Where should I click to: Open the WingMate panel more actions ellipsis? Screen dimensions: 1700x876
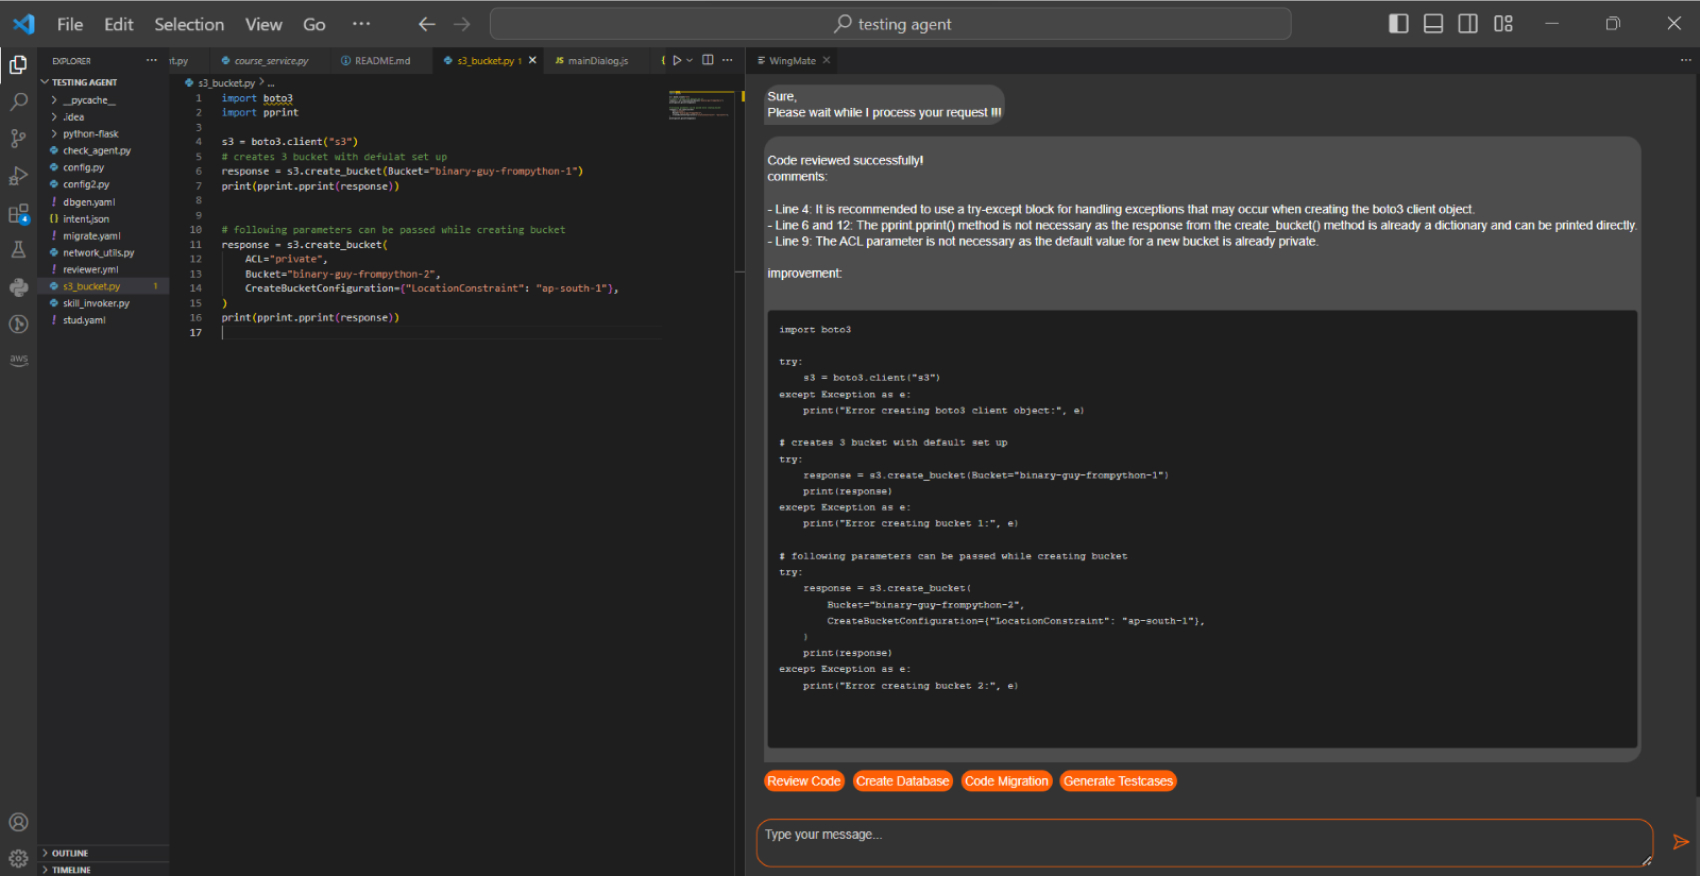coord(1686,60)
